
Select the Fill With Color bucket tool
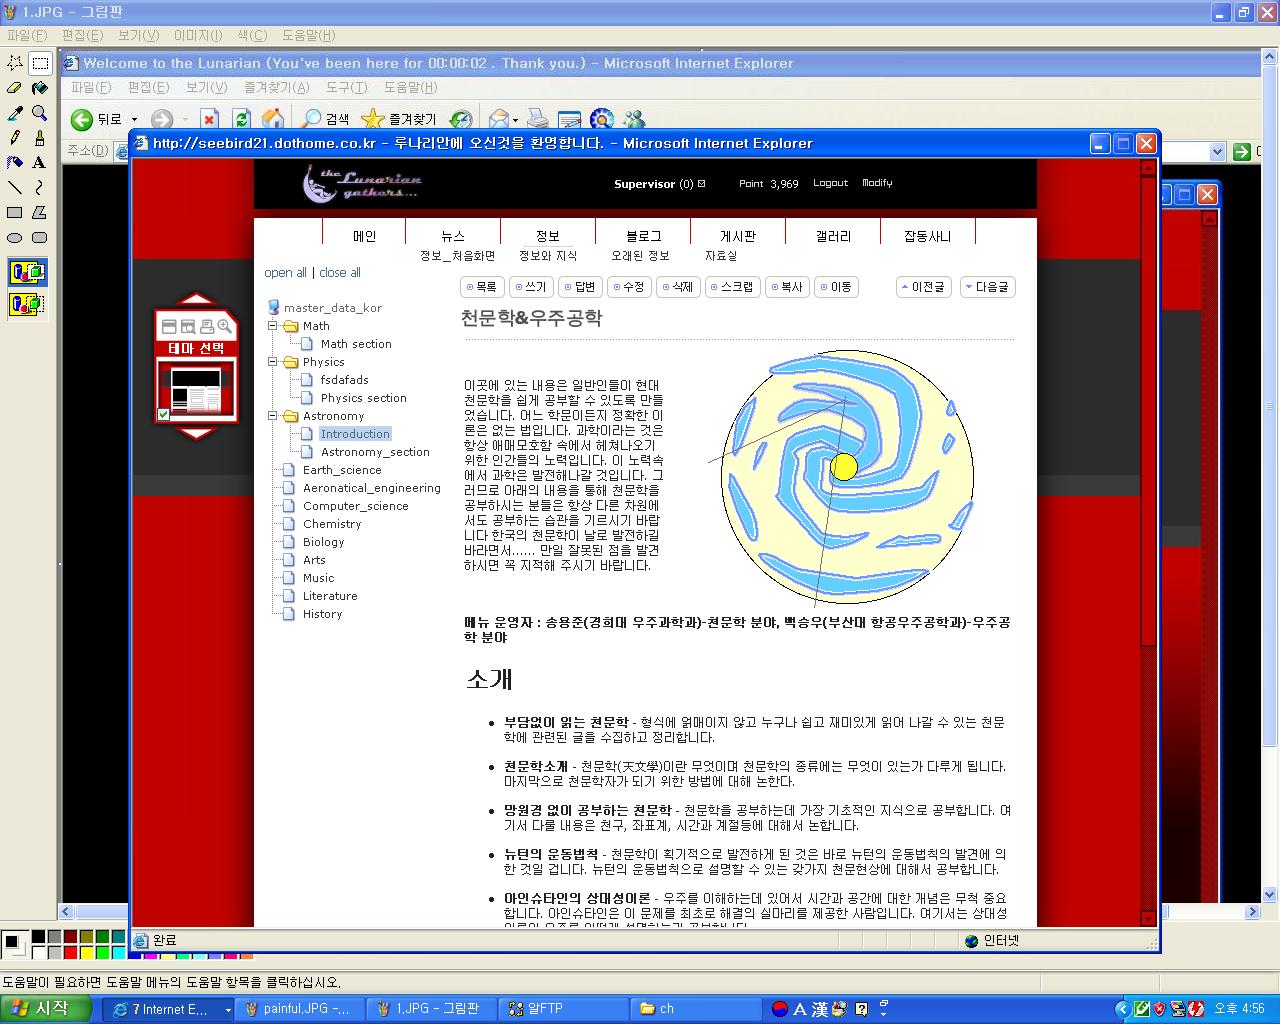pyautogui.click(x=40, y=88)
